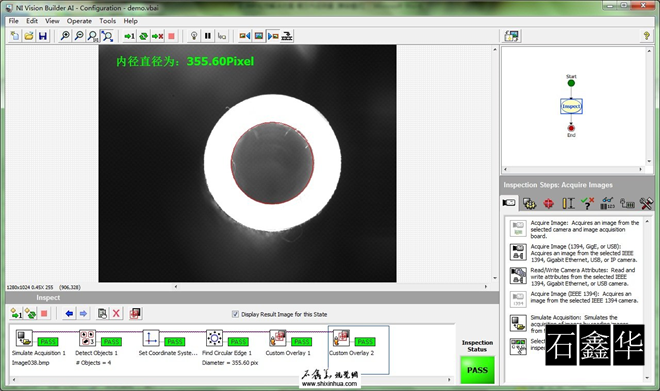The height and width of the screenshot is (391, 660).
Task: Open the File menu
Action: (13, 21)
